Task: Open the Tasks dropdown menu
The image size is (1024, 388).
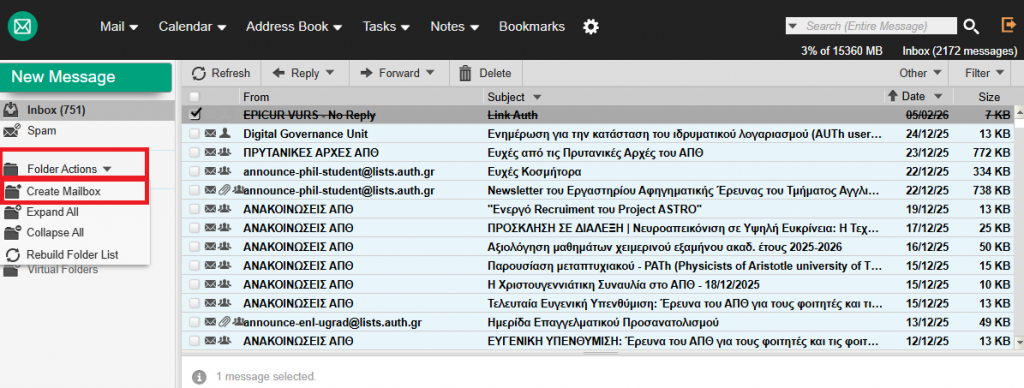Action: [386, 27]
